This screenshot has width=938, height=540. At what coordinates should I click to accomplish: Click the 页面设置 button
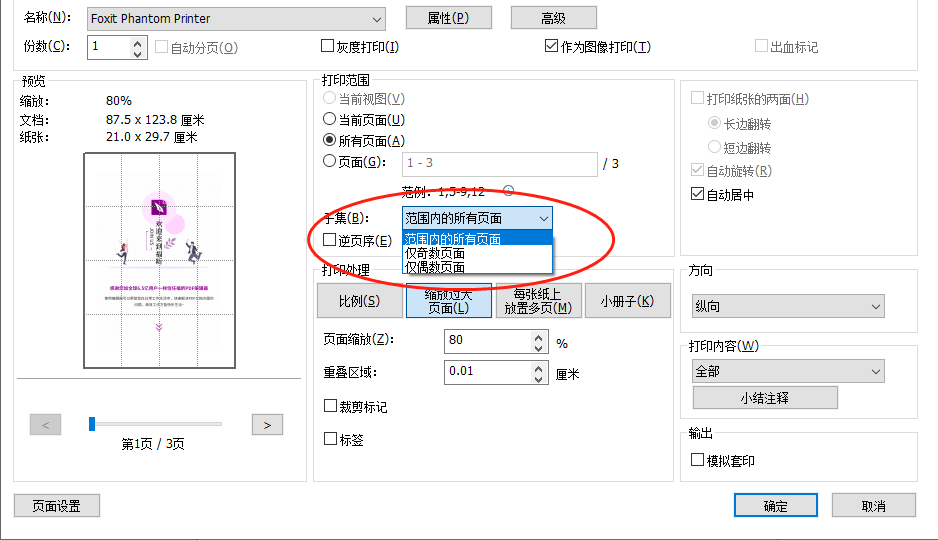point(57,506)
